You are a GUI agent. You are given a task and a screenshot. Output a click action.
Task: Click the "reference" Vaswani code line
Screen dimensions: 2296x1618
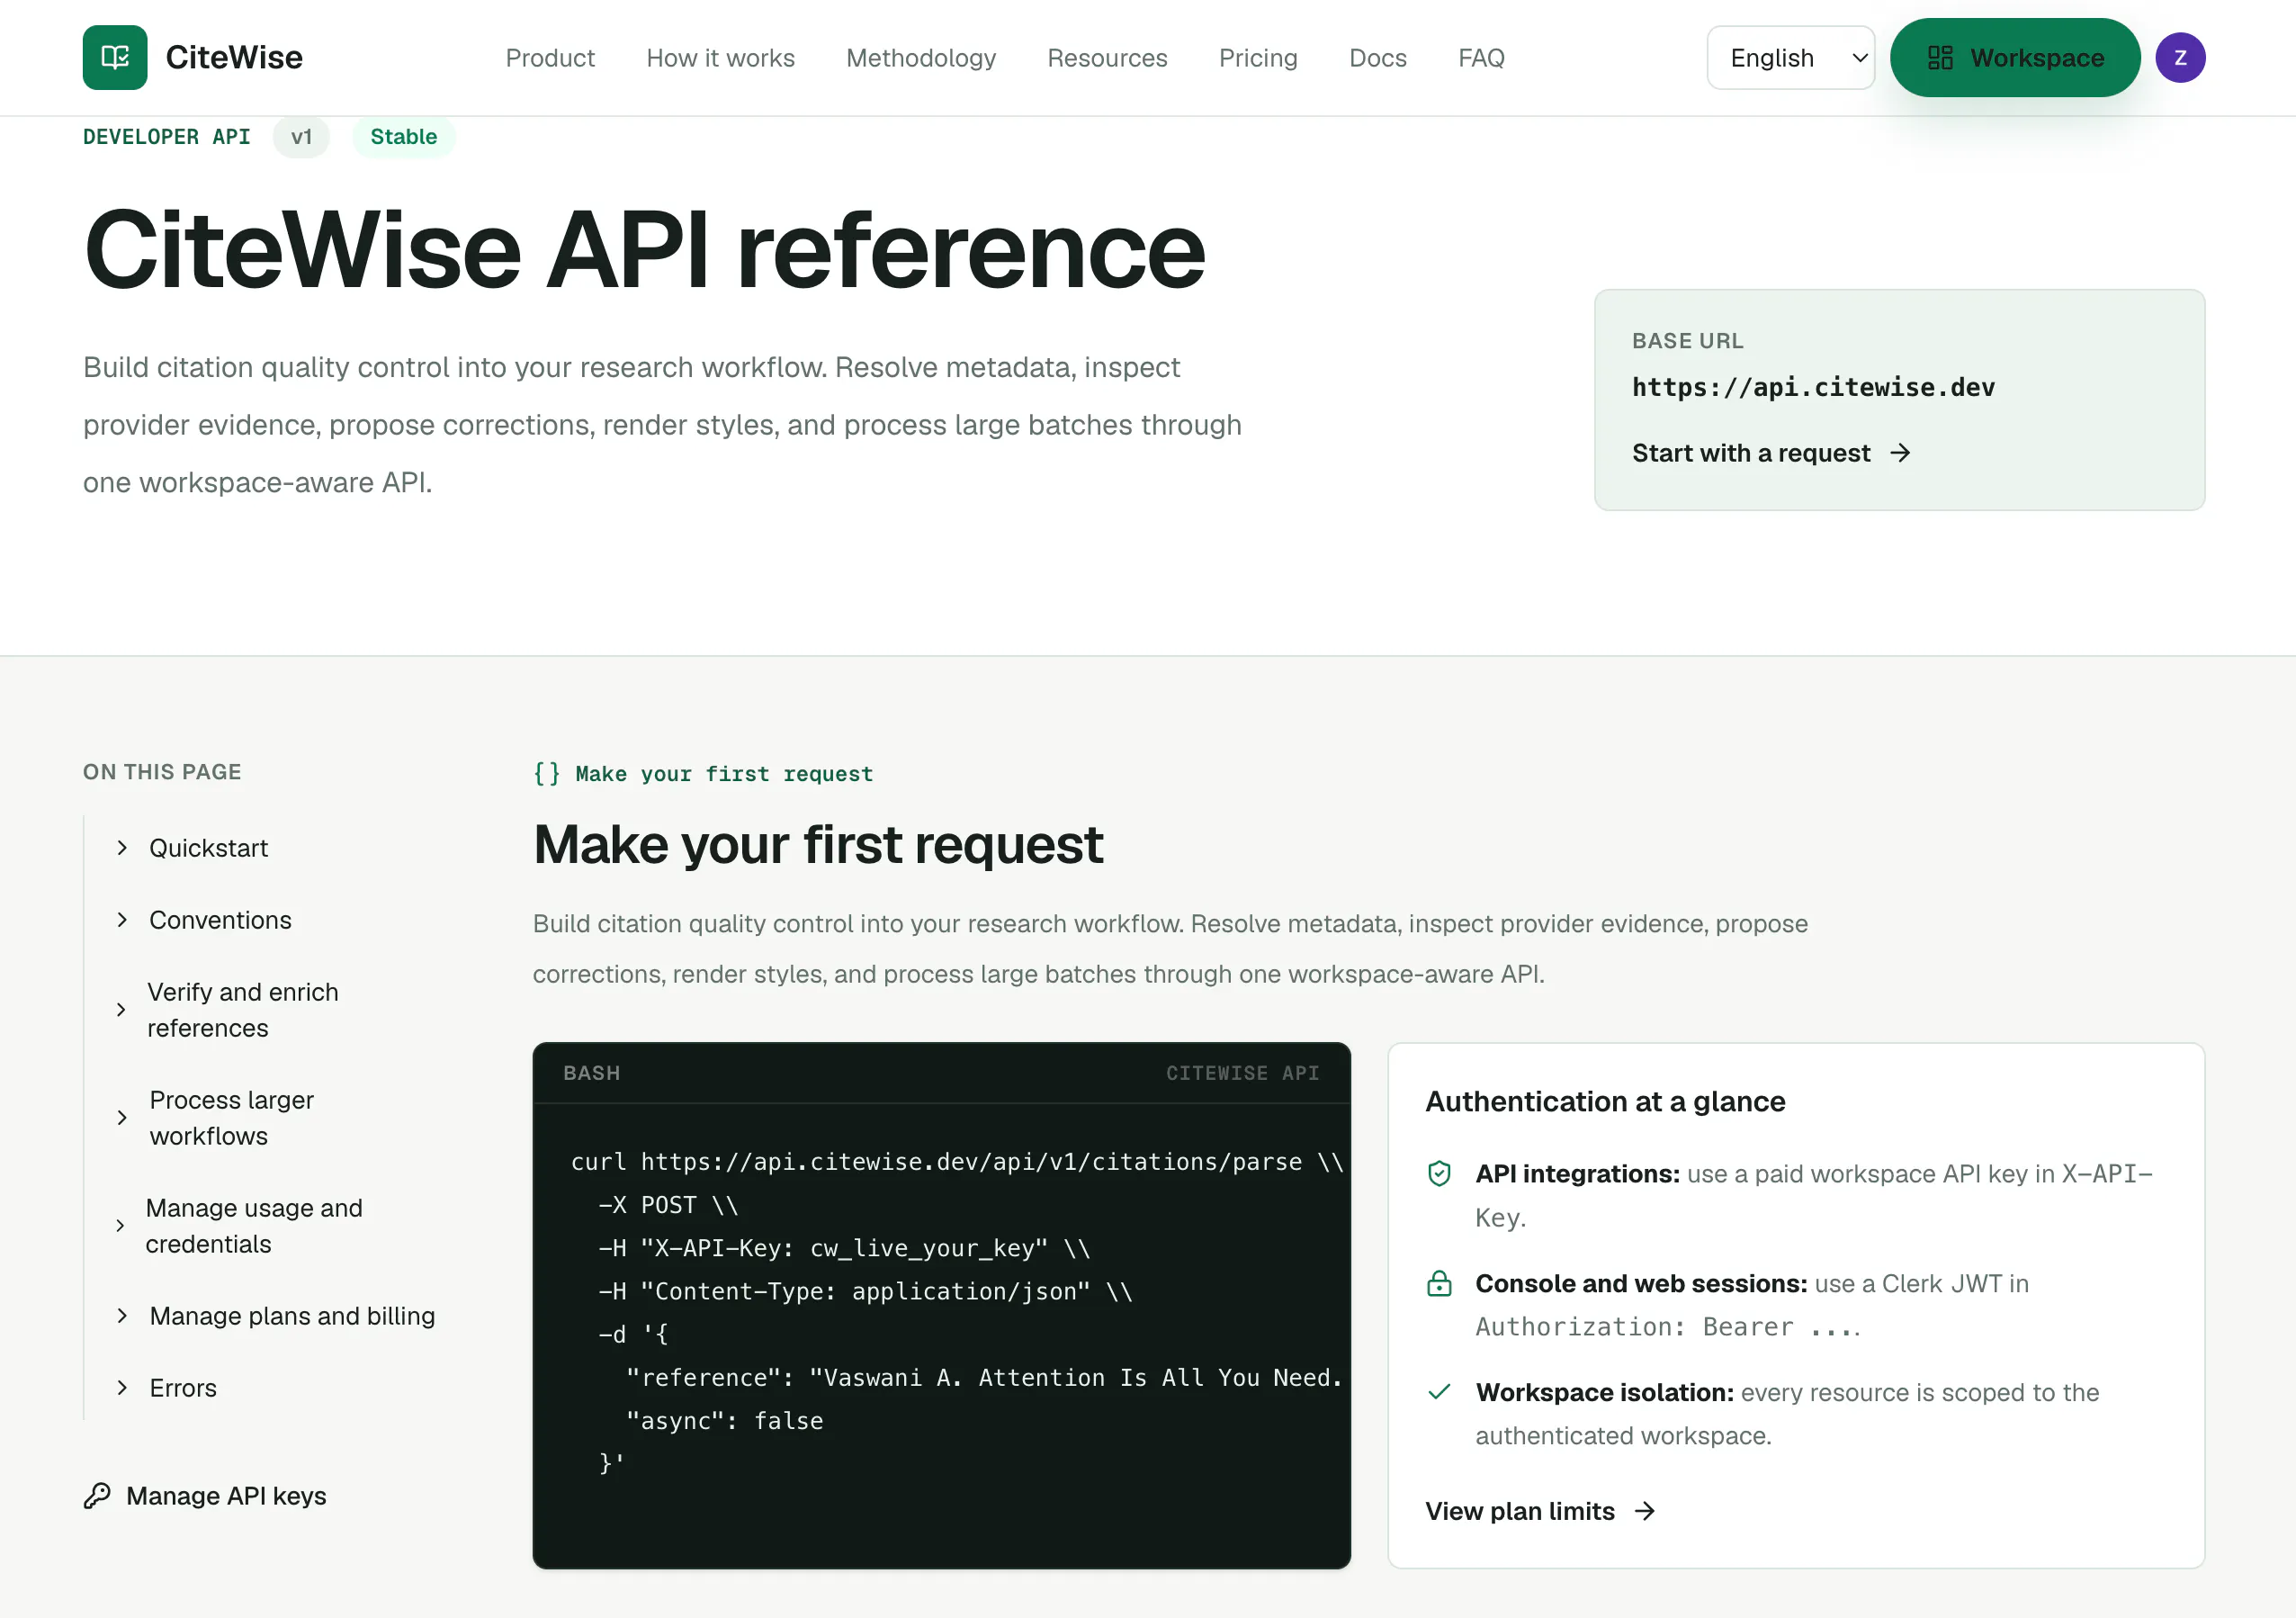point(984,1378)
